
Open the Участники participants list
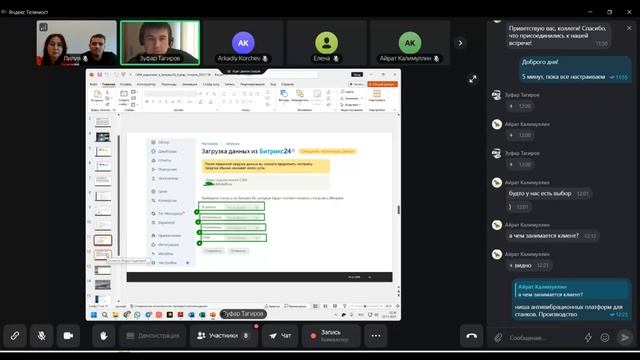[223, 336]
